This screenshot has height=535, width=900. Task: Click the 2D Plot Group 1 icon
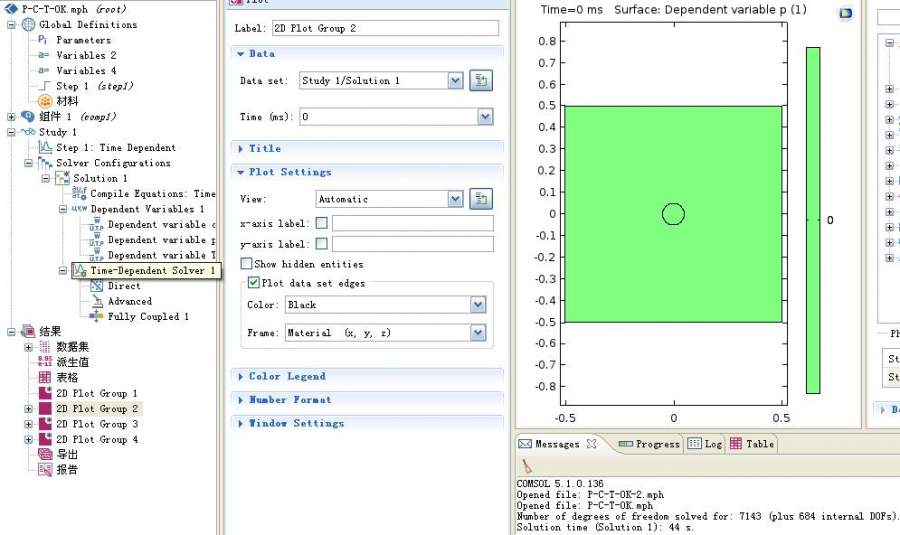(x=45, y=393)
